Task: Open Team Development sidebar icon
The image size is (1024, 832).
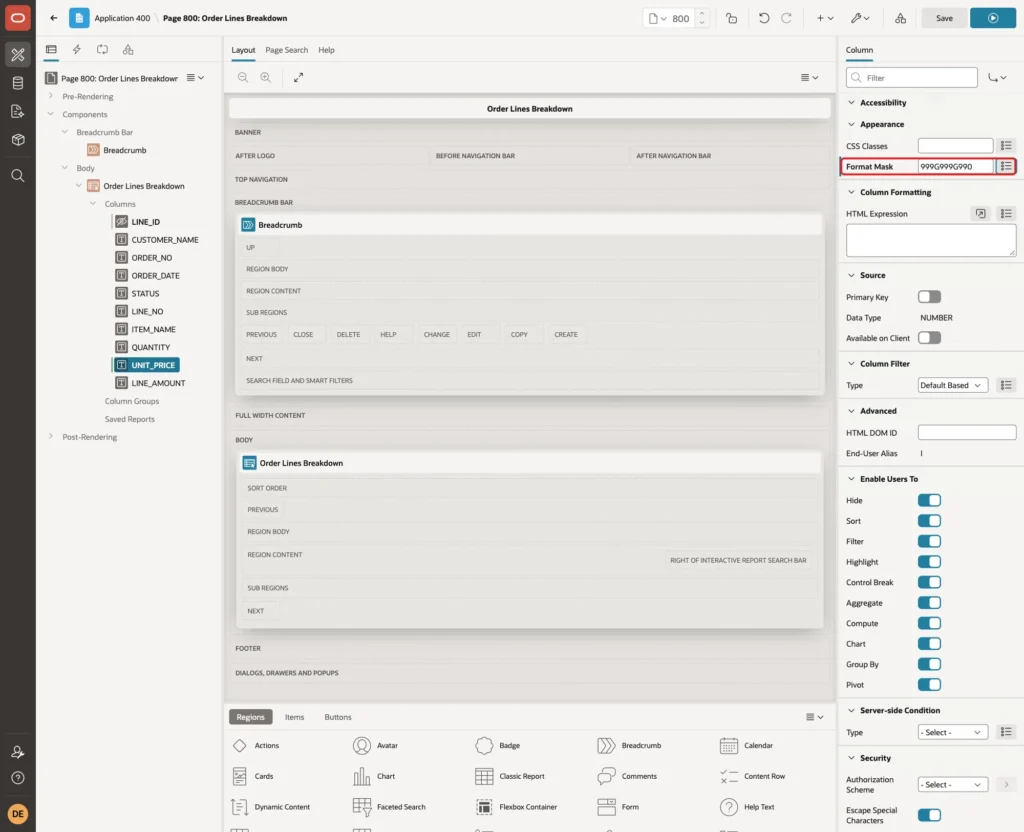Action: [x=18, y=112]
